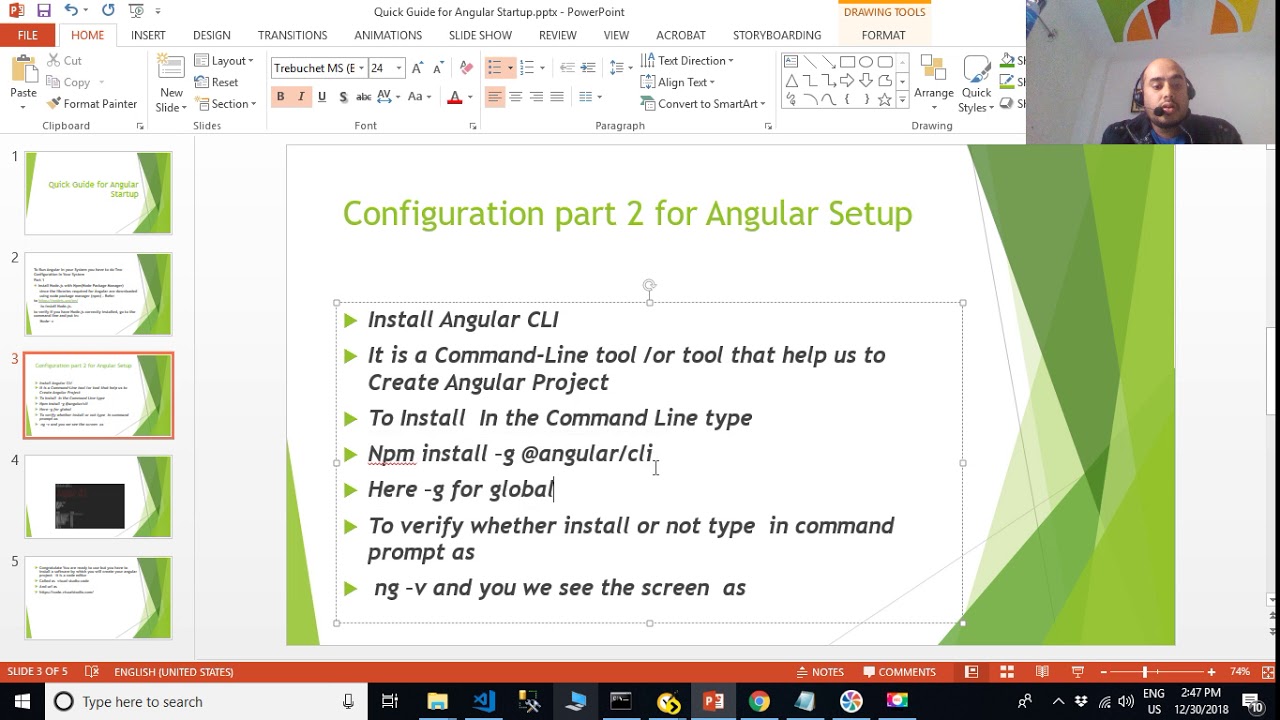Viewport: 1280px width, 720px height.
Task: Toggle Strikethrough formatting
Action: tap(364, 97)
